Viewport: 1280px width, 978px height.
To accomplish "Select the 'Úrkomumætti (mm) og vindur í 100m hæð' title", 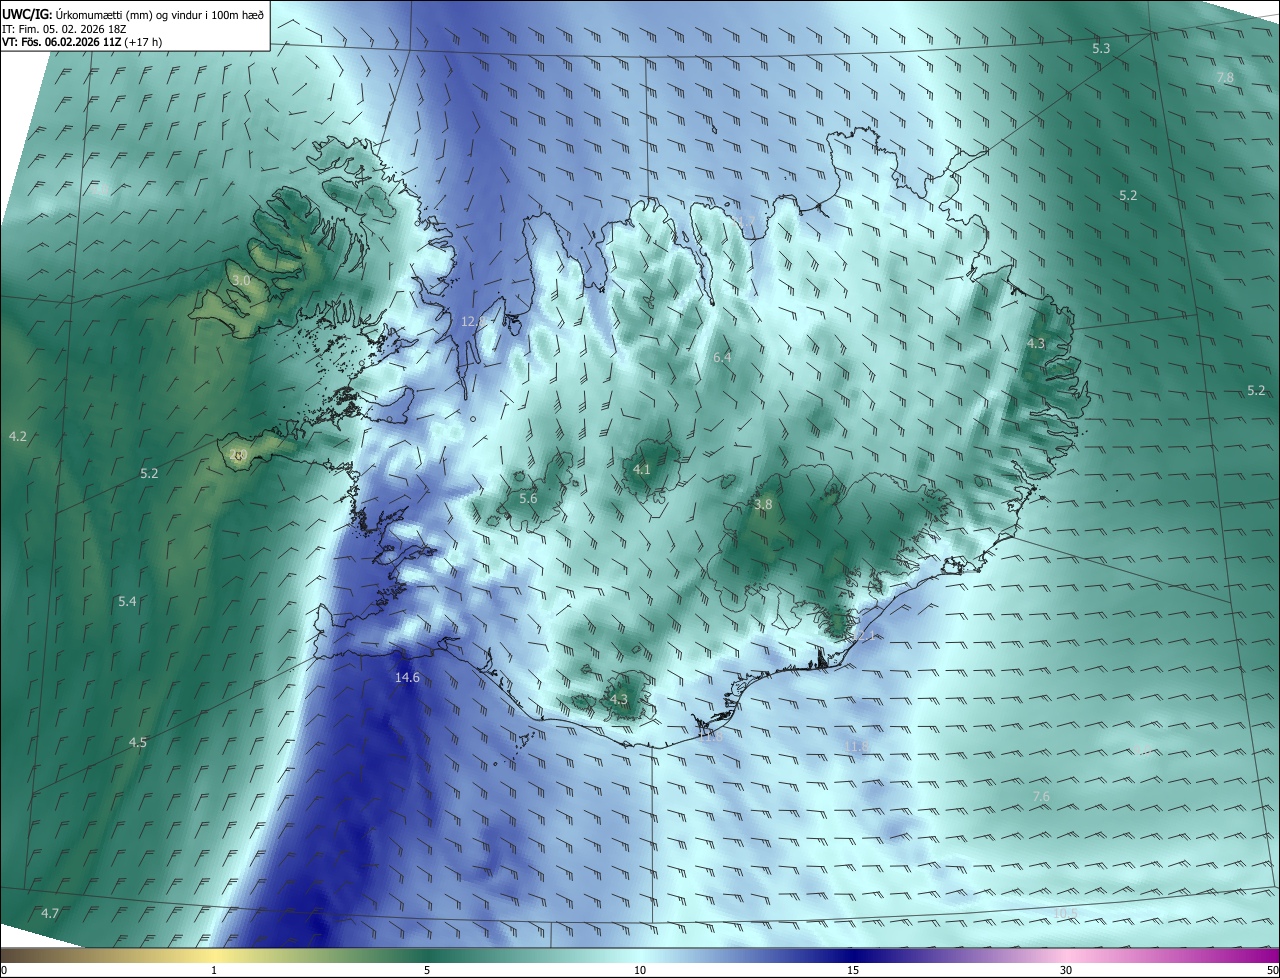I will (160, 14).
